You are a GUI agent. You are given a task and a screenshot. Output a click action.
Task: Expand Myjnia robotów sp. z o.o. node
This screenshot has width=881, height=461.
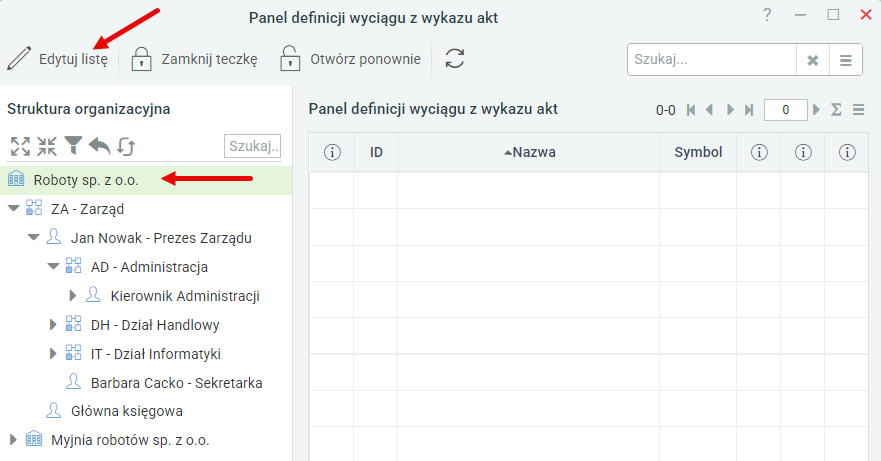click(13, 439)
